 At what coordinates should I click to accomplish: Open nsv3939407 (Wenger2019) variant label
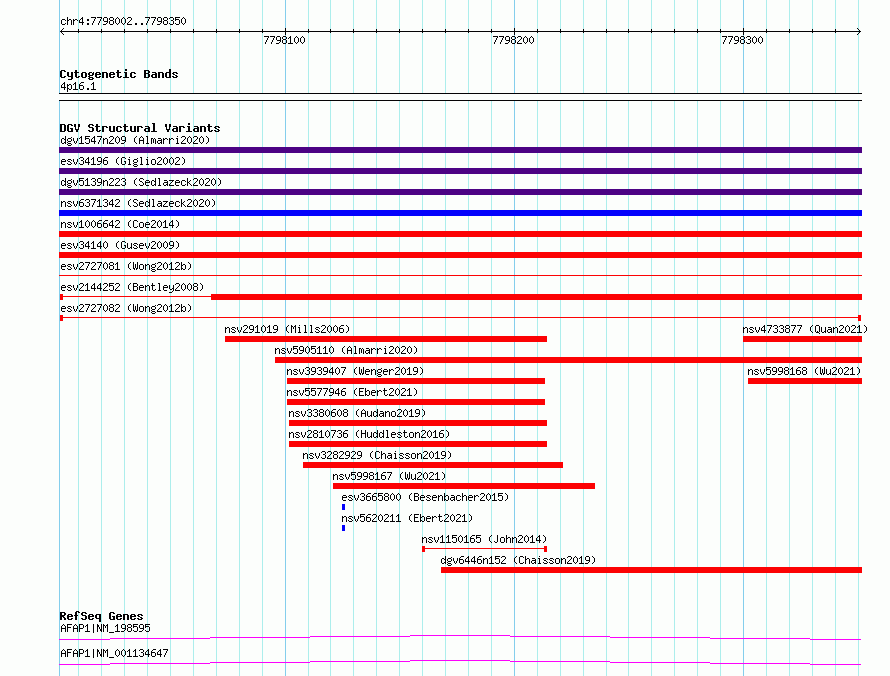click(x=355, y=371)
